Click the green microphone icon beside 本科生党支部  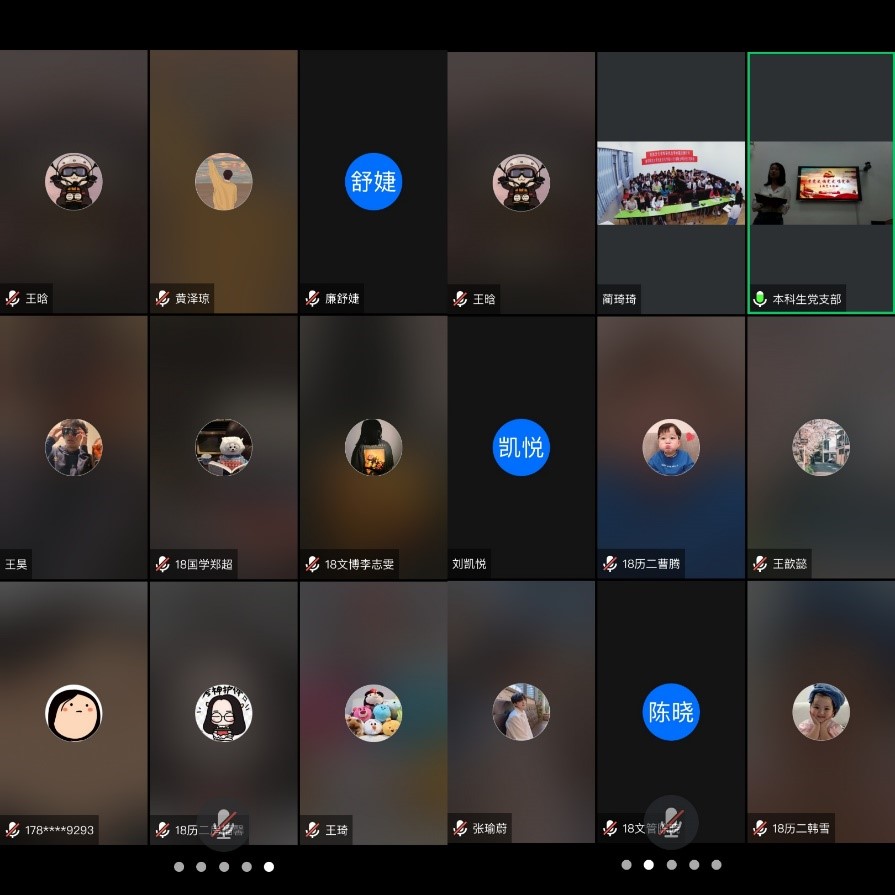tap(760, 299)
